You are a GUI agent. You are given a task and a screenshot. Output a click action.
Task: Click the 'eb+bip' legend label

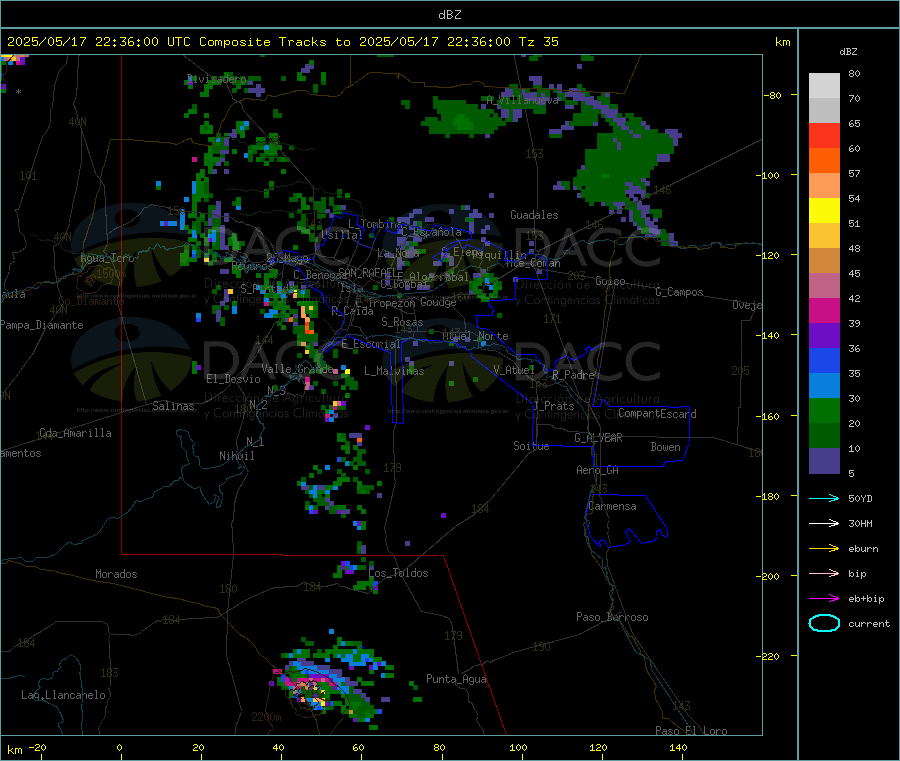click(866, 599)
